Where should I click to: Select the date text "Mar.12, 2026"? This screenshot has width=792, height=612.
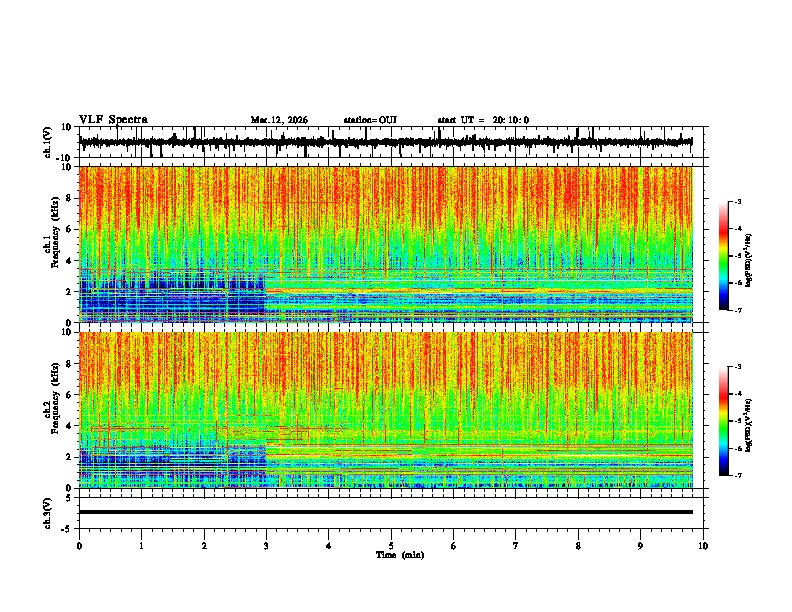click(279, 120)
